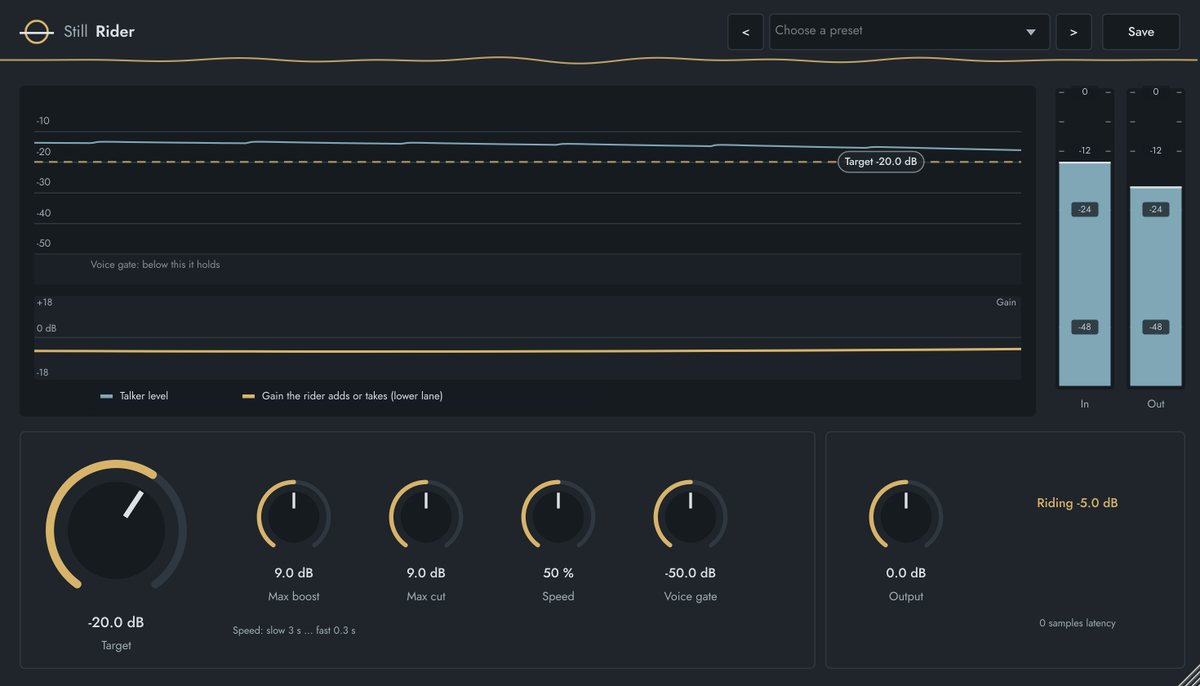Image resolution: width=1200 pixels, height=686 pixels.
Task: Click the Save preset button
Action: click(1141, 32)
